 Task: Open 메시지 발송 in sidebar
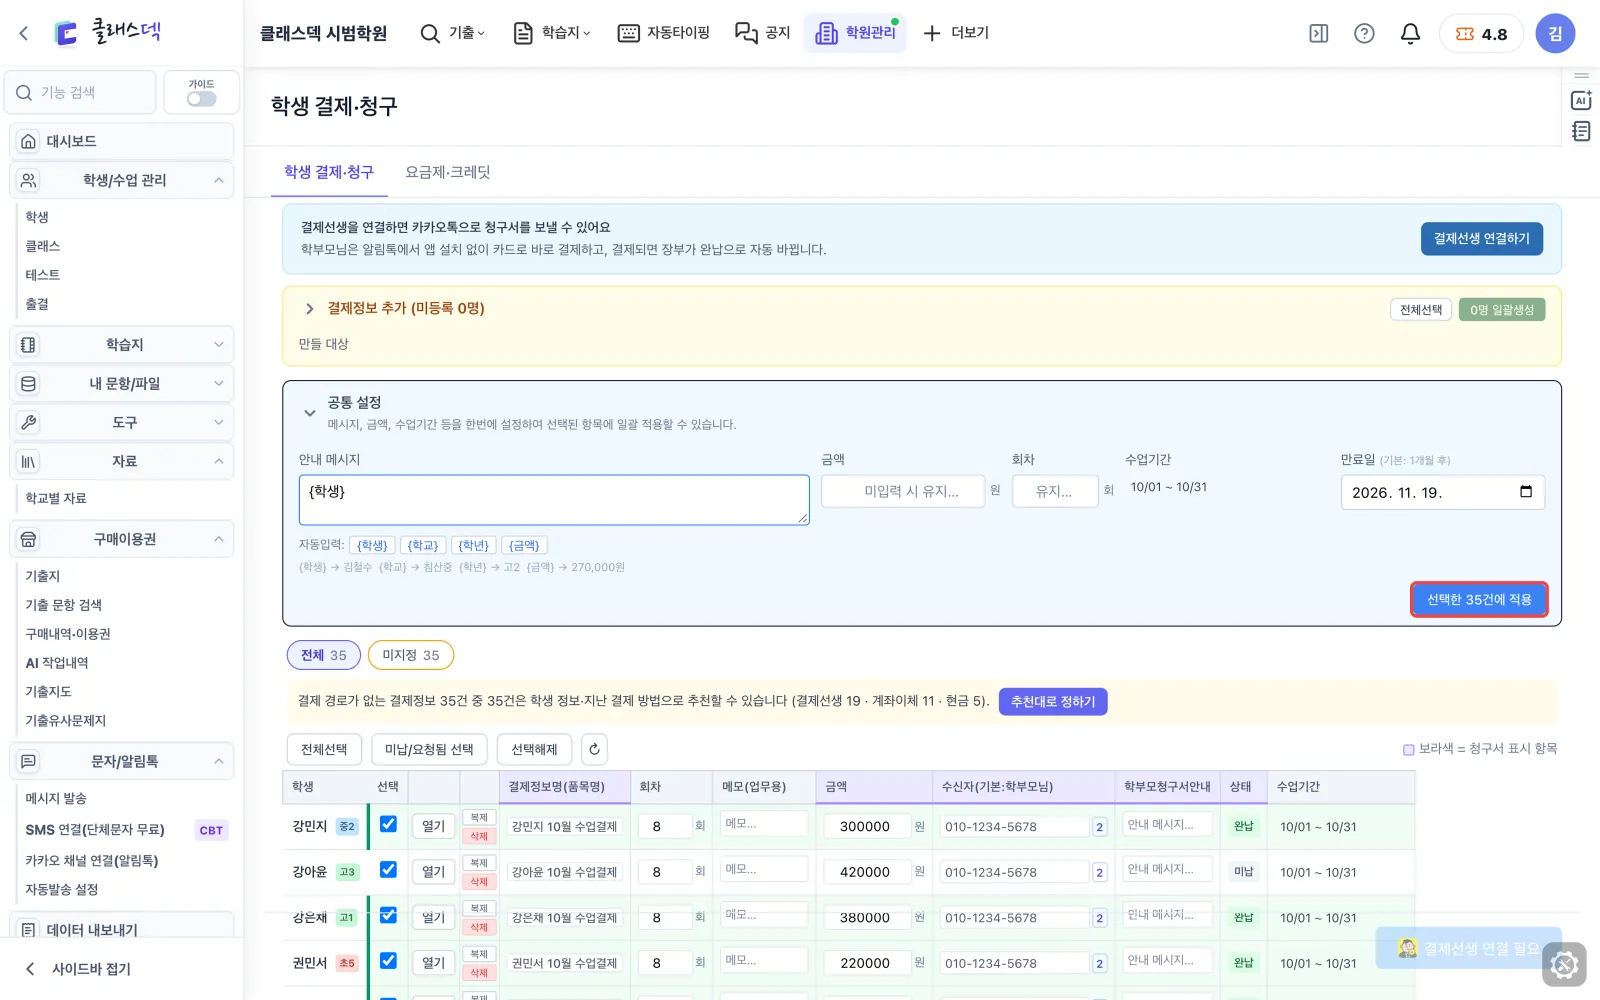[x=56, y=798]
